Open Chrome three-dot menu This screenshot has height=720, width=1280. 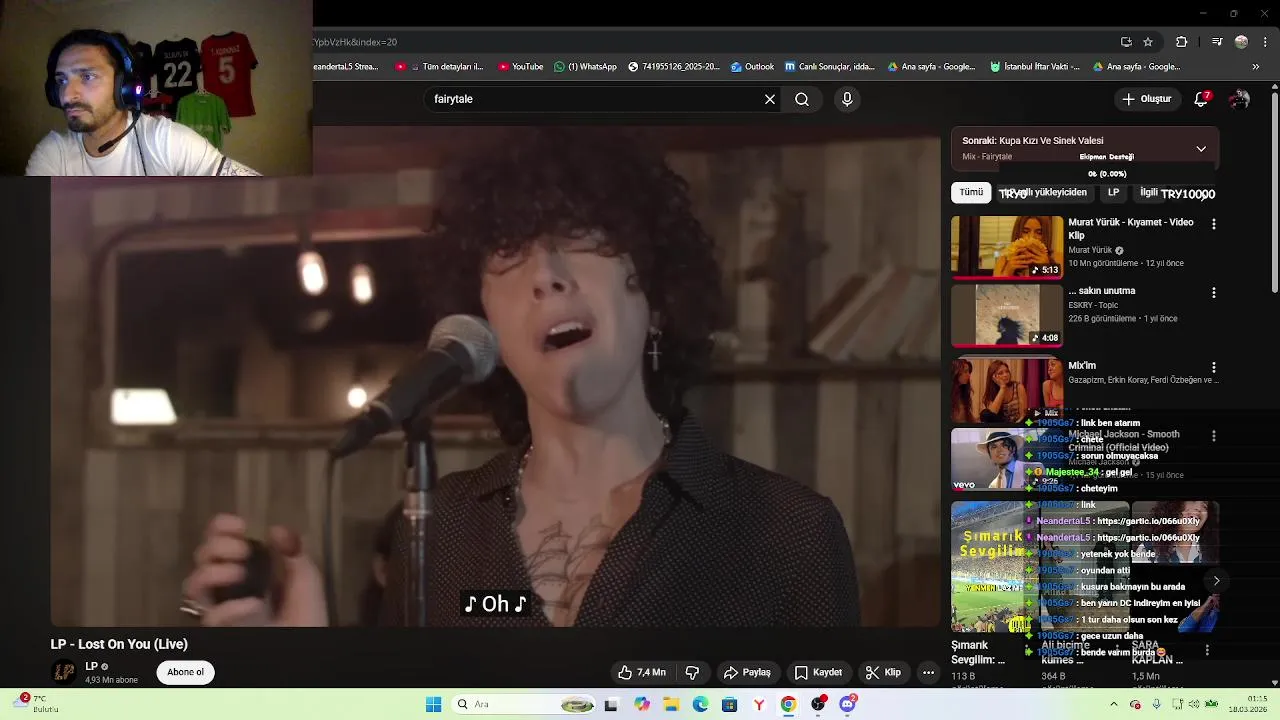pyautogui.click(x=1266, y=42)
